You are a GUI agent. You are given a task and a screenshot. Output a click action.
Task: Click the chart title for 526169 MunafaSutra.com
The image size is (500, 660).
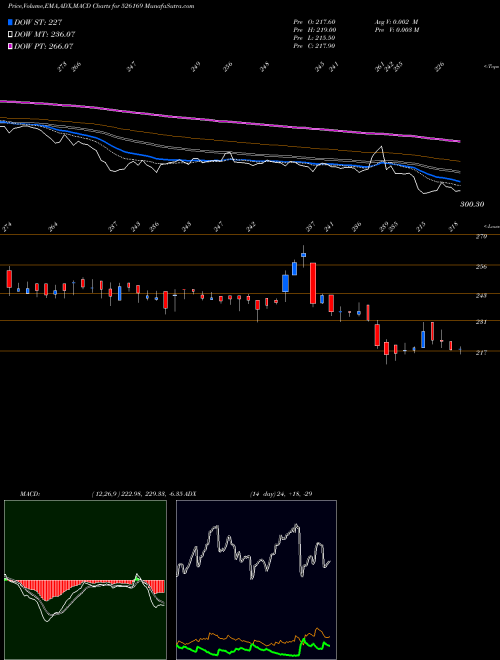point(101,6)
